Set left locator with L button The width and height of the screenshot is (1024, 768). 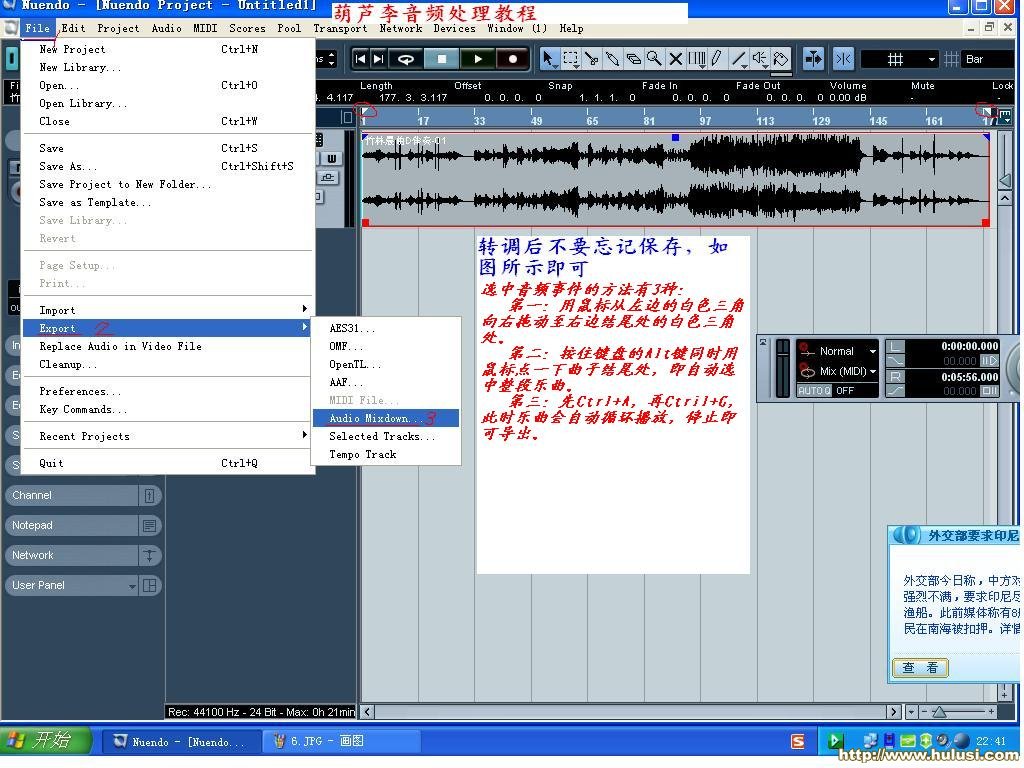tap(895, 346)
